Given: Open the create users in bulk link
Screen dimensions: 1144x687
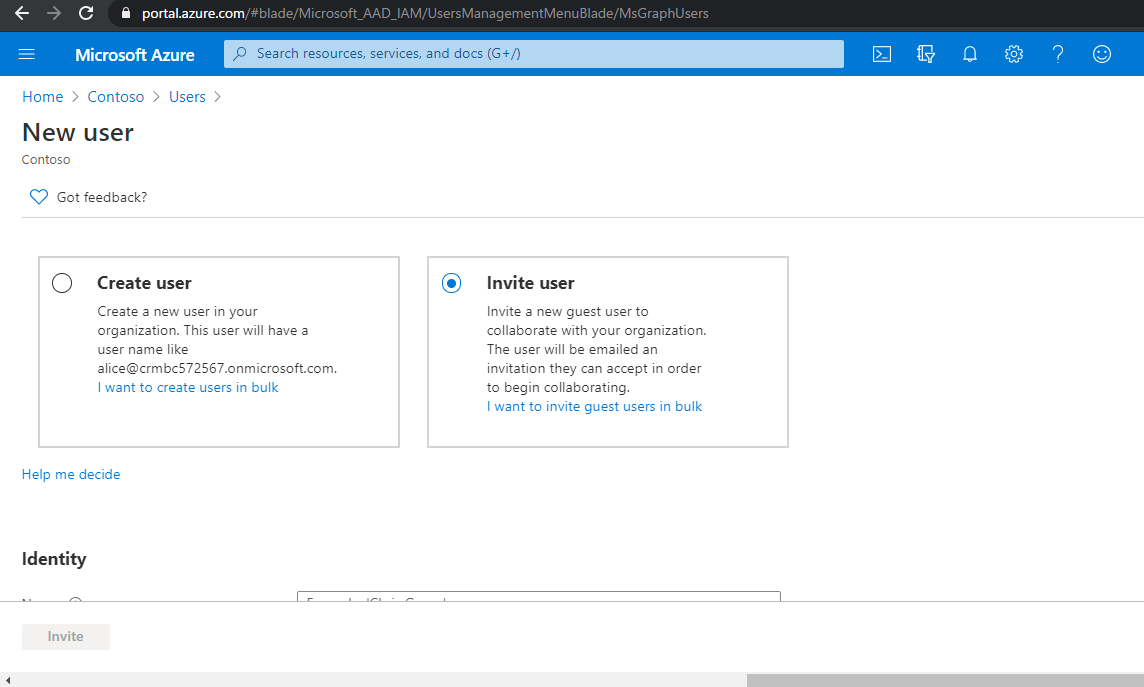Looking at the screenshot, I should click(187, 387).
